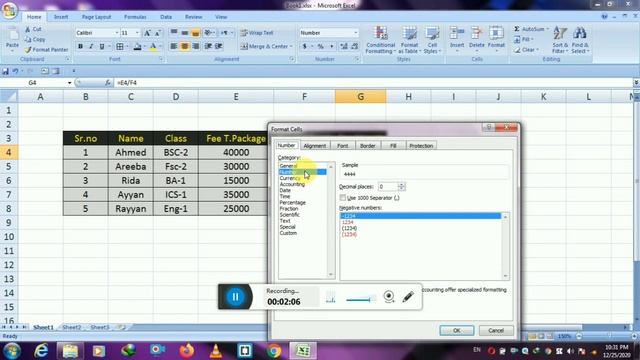Switch to the Formulas ribbon tab
Image resolution: width=640 pixels, height=360 pixels.
click(135, 17)
